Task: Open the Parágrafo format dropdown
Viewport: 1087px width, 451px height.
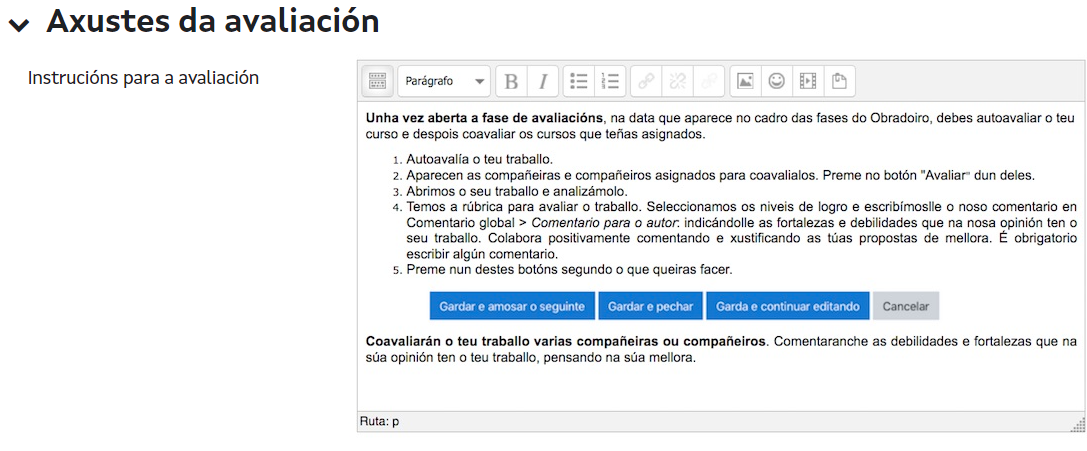Action: point(443,81)
